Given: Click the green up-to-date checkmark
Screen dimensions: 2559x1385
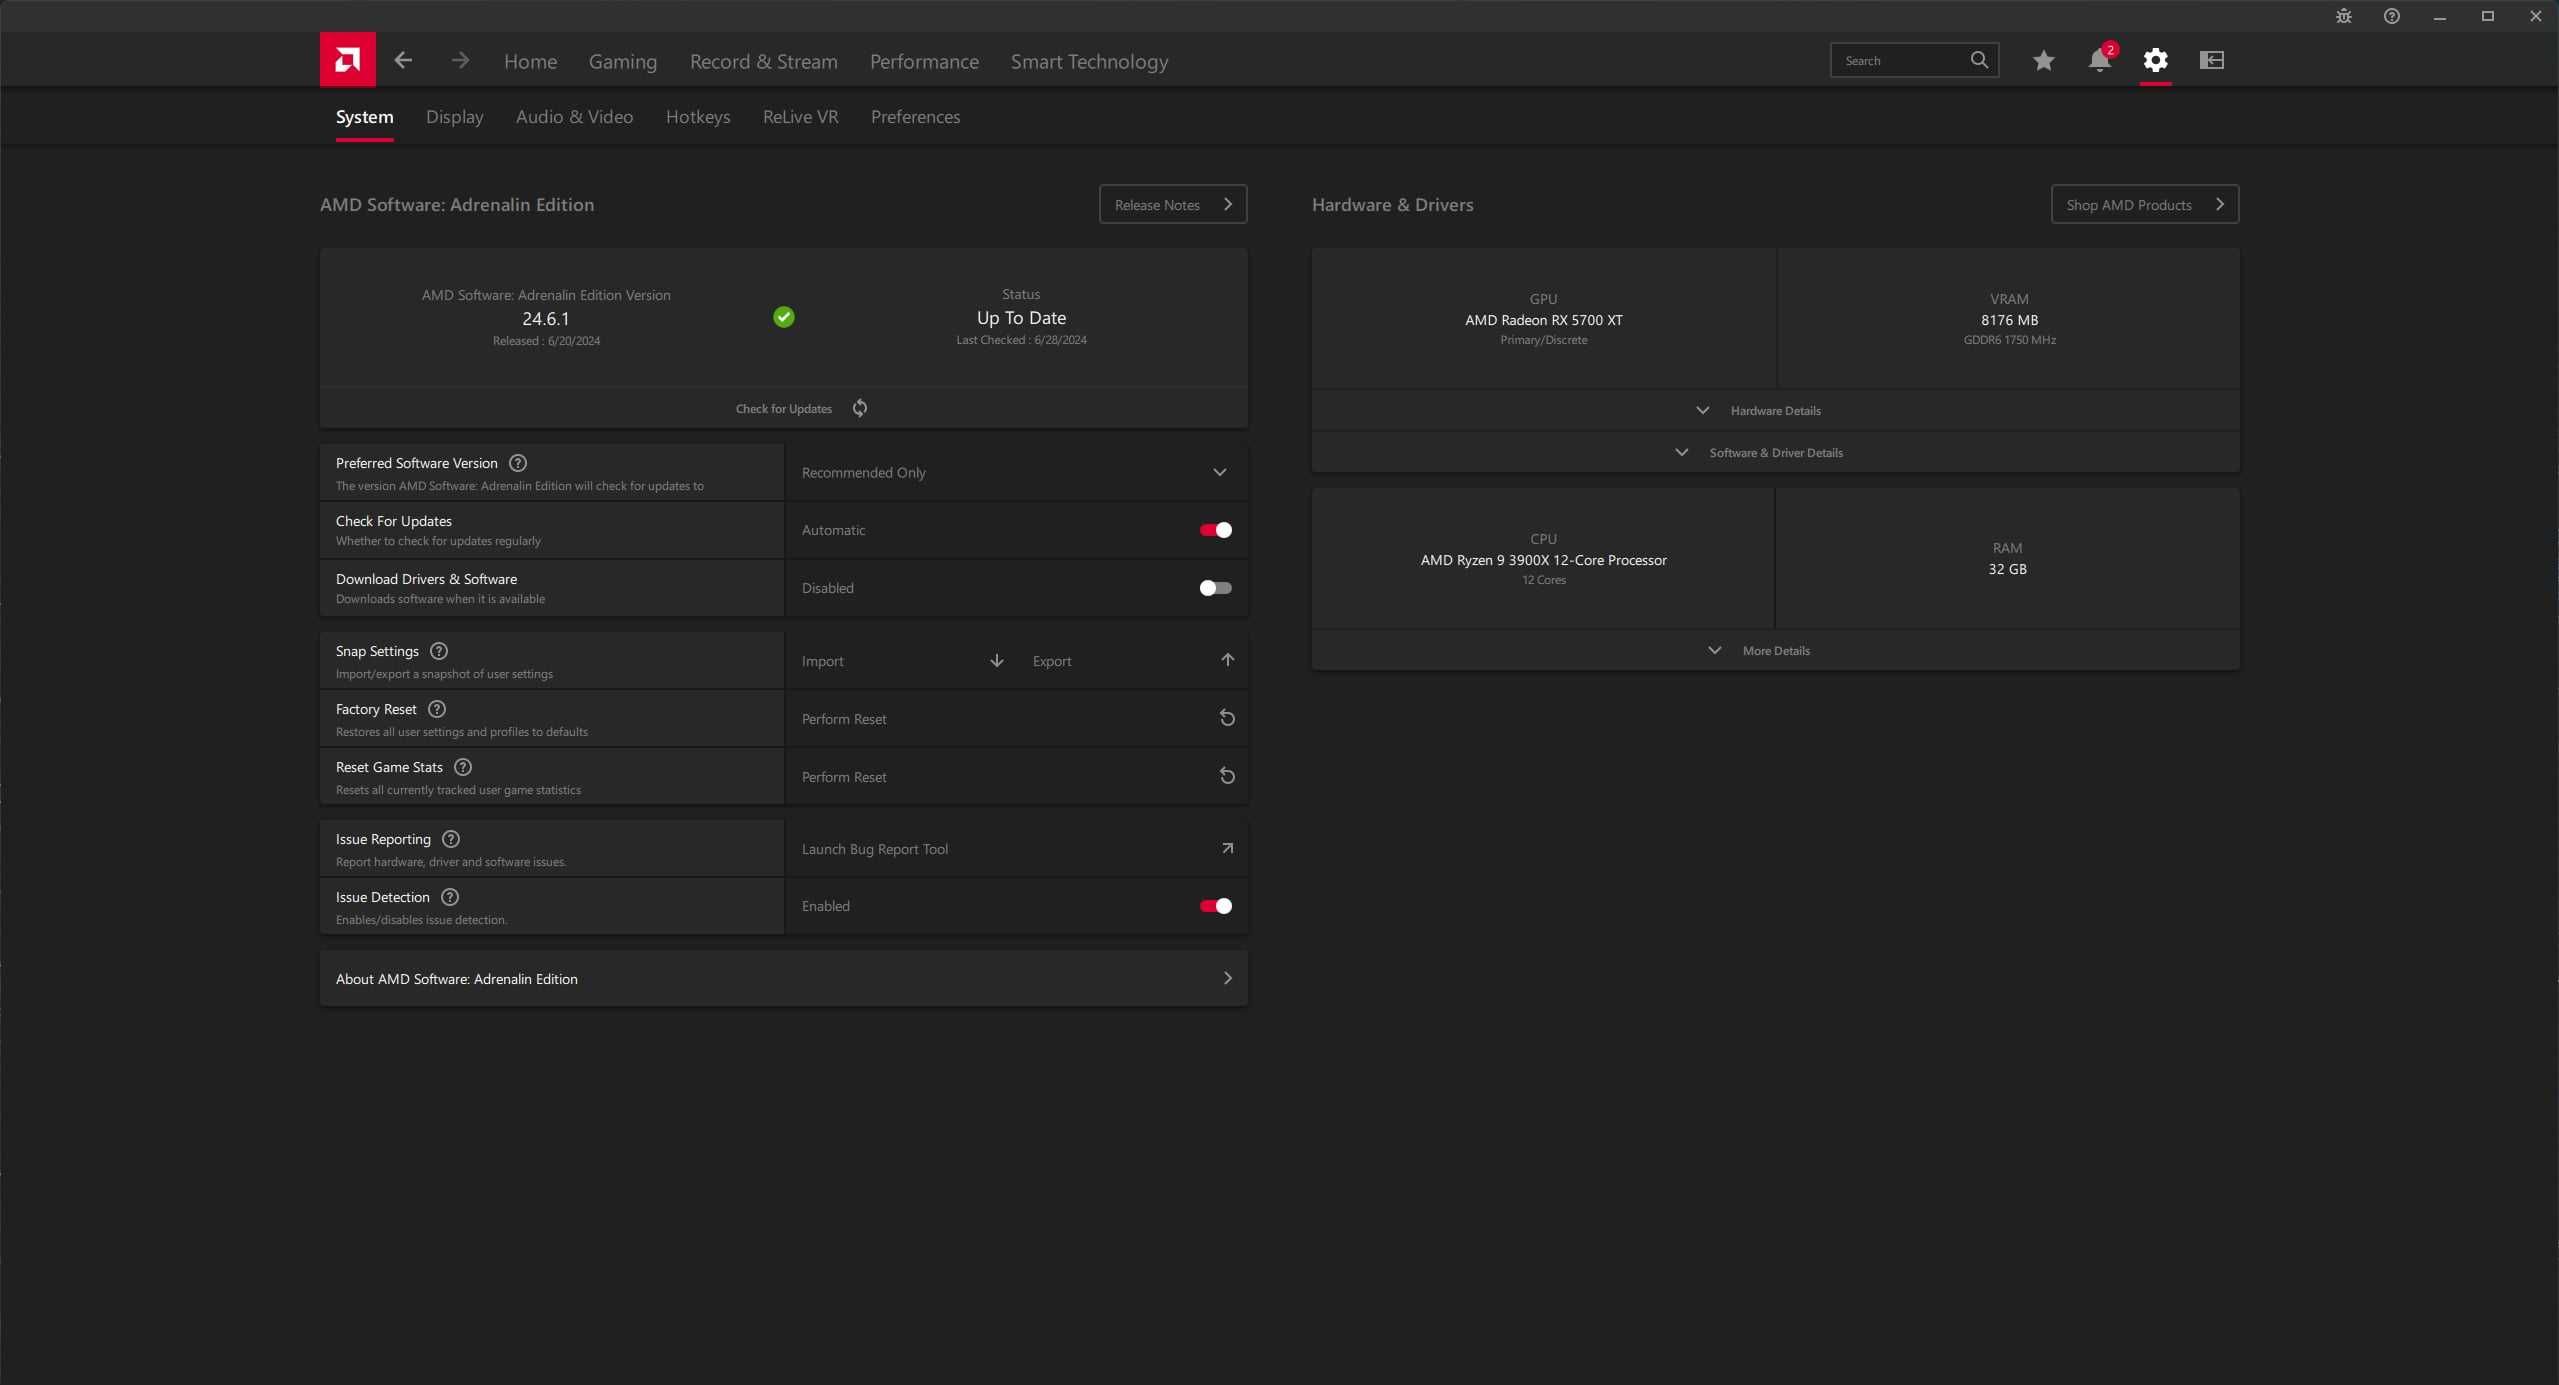Looking at the screenshot, I should (783, 317).
